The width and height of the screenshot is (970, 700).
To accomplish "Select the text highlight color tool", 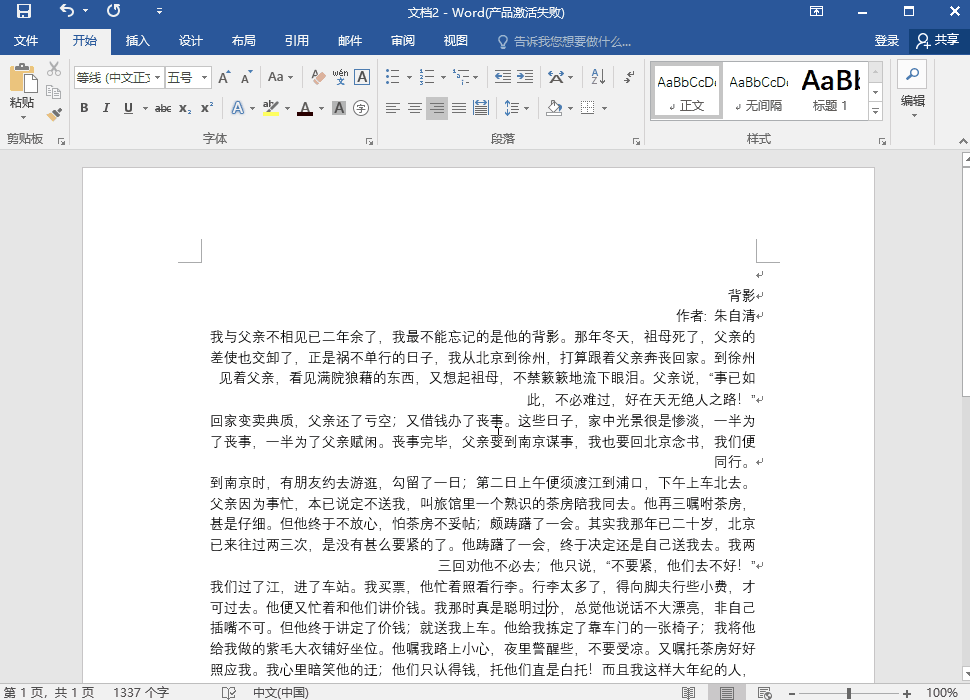I will pyautogui.click(x=271, y=108).
